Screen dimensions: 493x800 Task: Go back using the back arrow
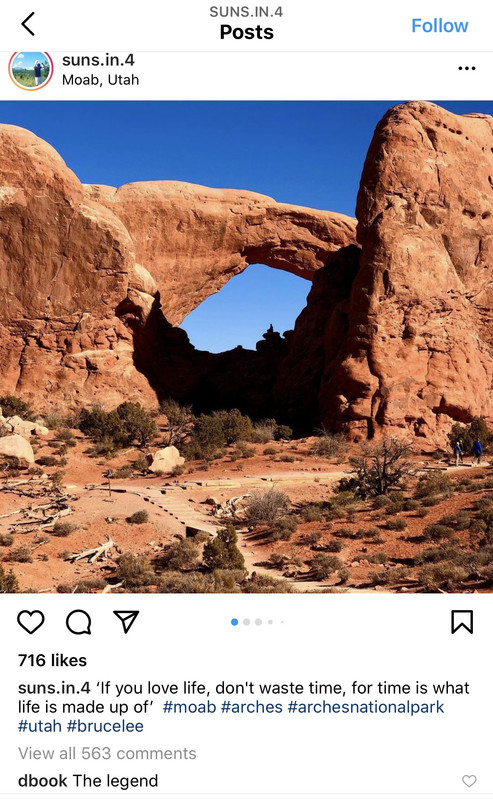[28, 24]
